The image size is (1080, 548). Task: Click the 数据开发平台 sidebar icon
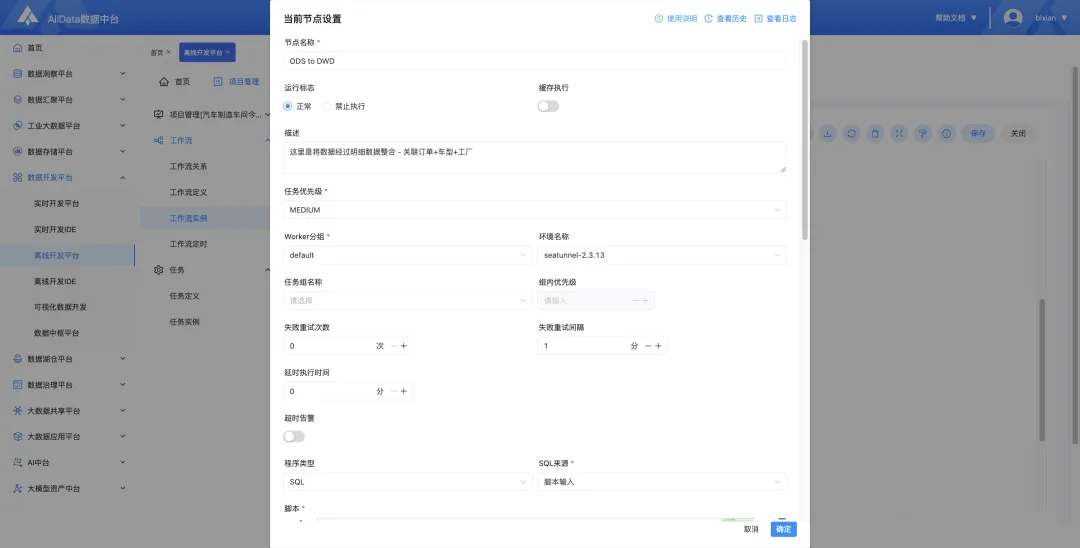[18, 178]
